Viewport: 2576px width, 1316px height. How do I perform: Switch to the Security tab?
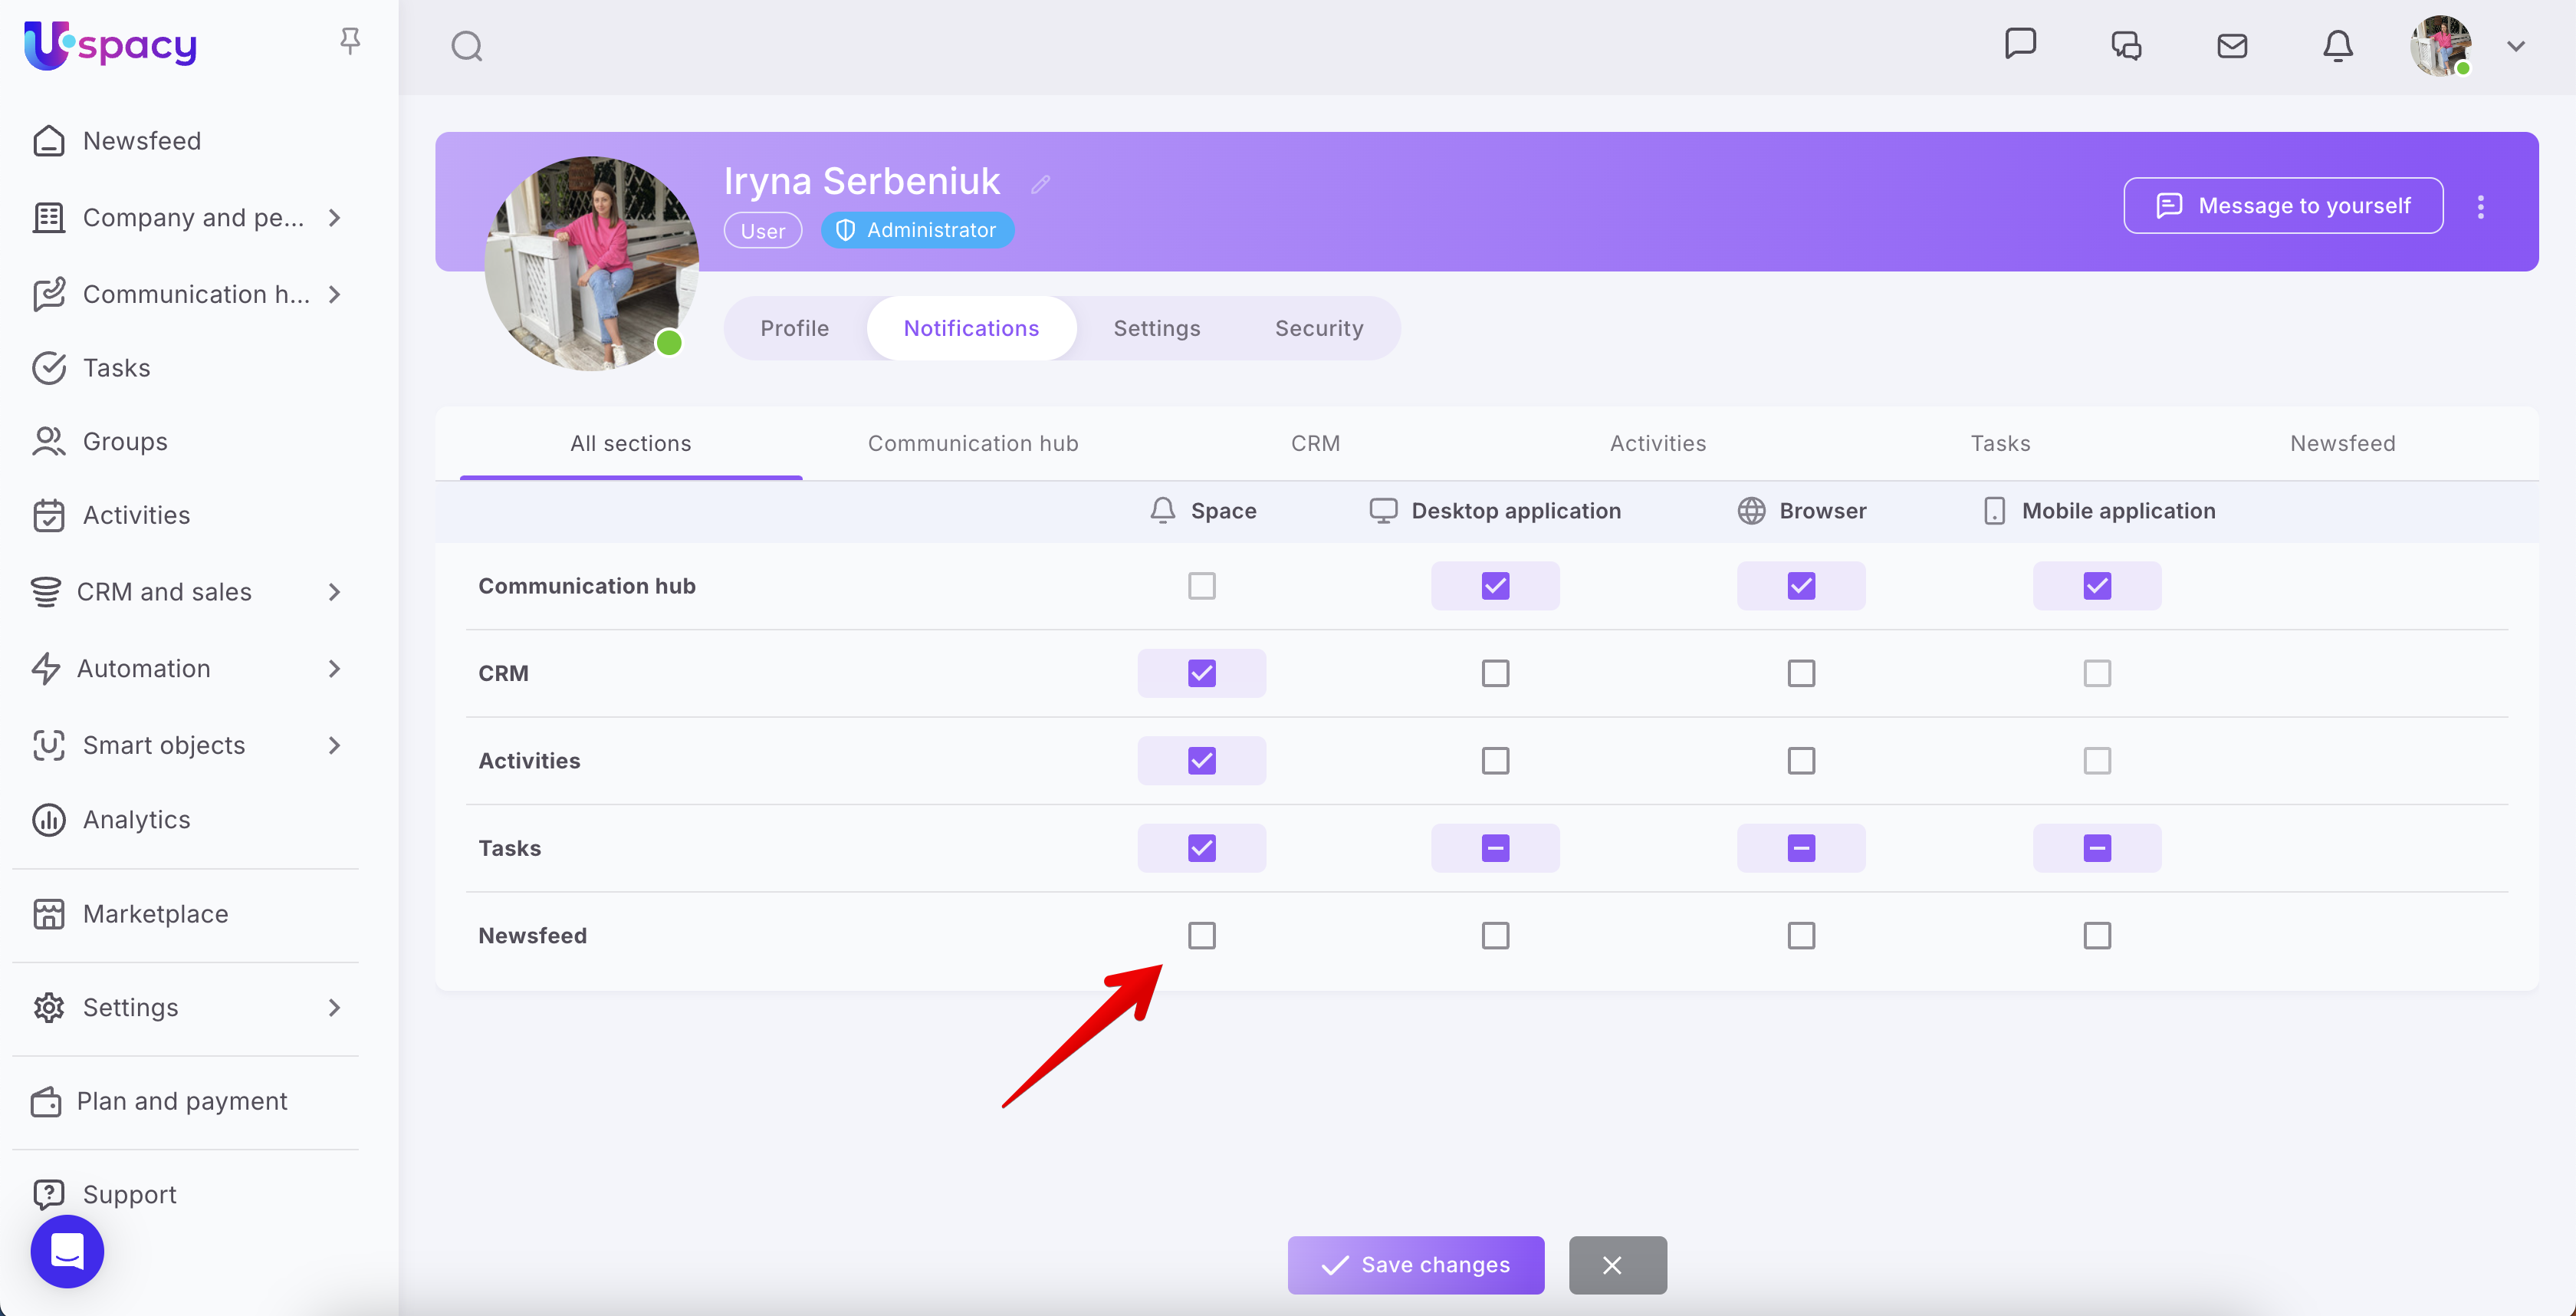[1318, 328]
